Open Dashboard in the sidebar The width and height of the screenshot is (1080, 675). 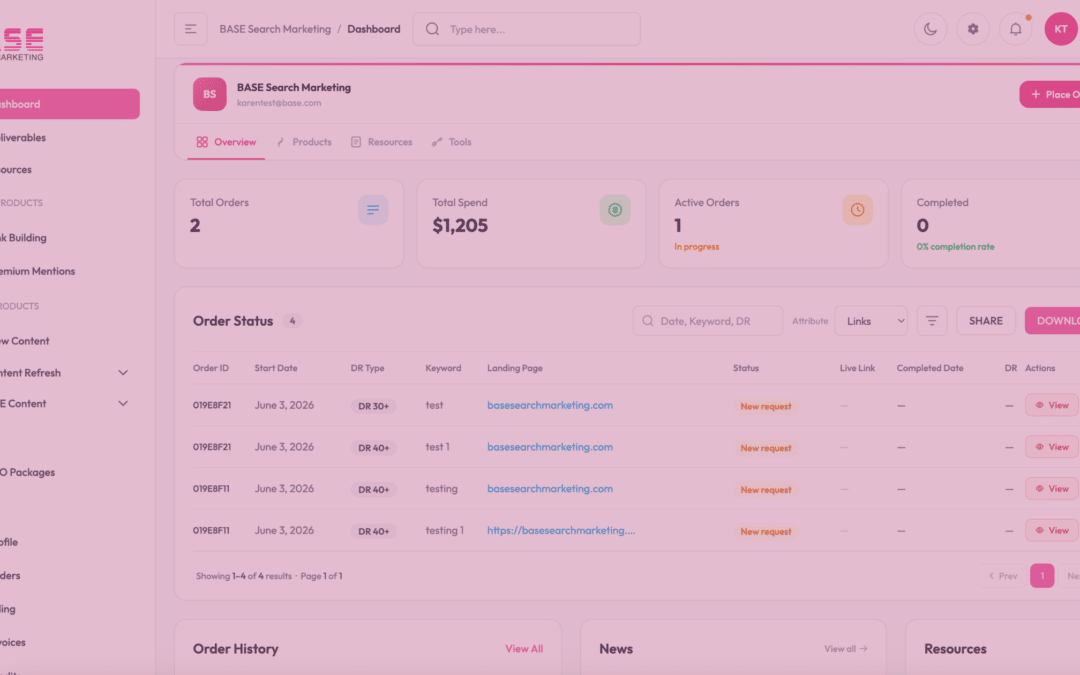[x=69, y=104]
